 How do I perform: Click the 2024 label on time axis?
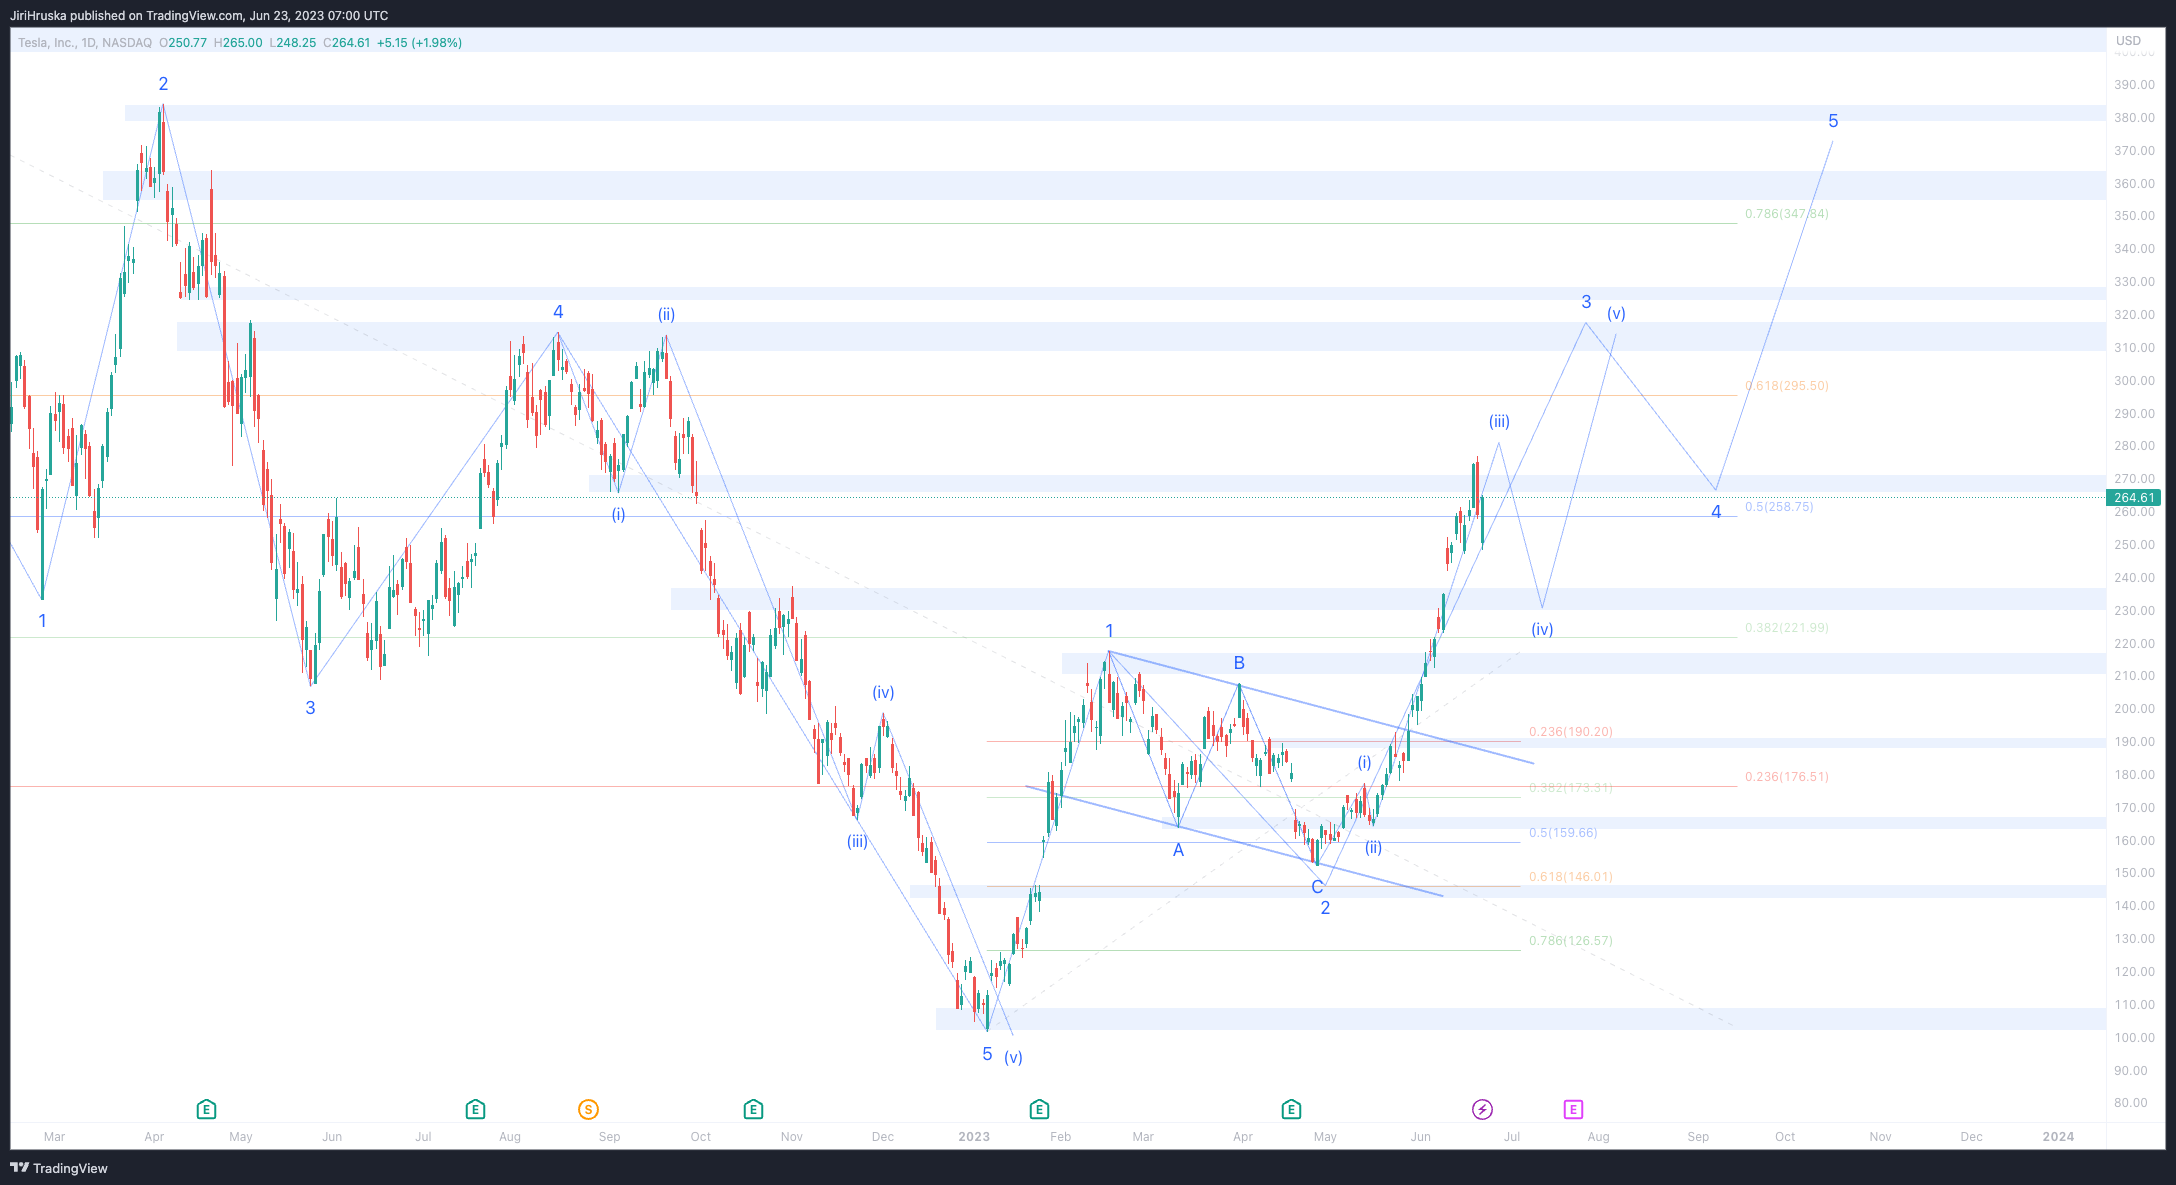pos(2058,1137)
